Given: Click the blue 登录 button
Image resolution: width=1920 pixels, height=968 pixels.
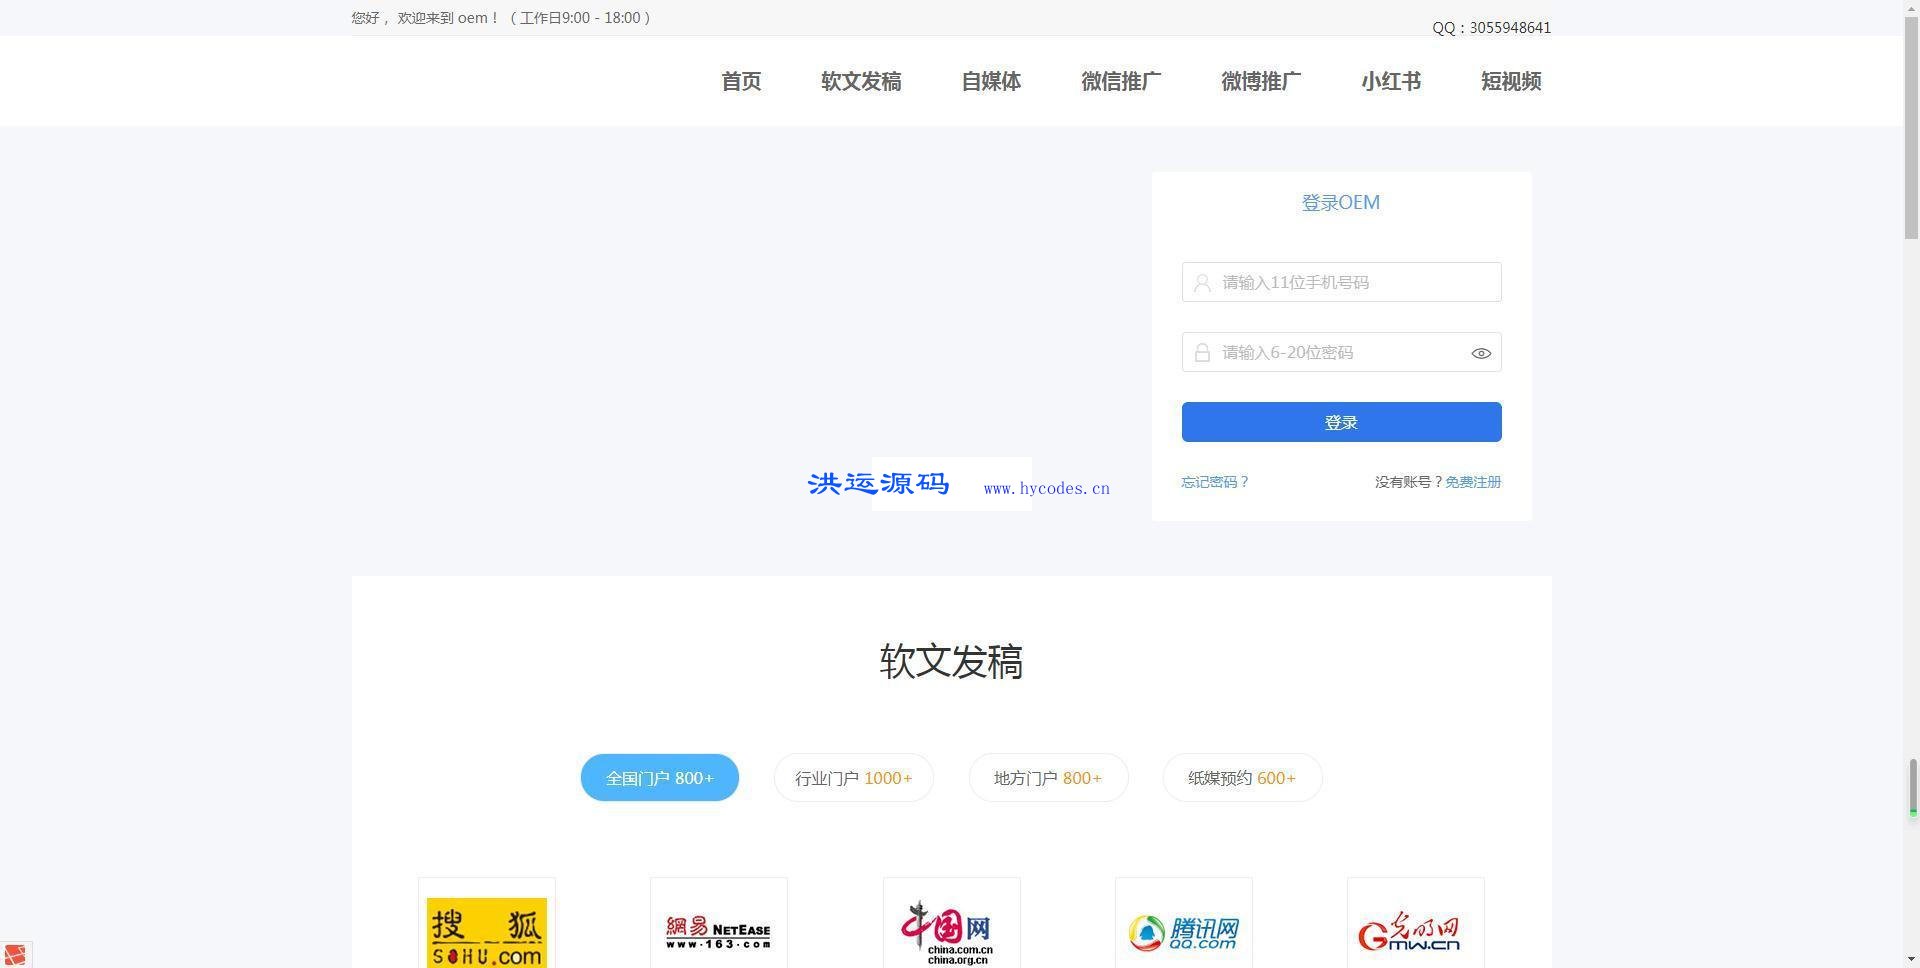Looking at the screenshot, I should [1341, 422].
